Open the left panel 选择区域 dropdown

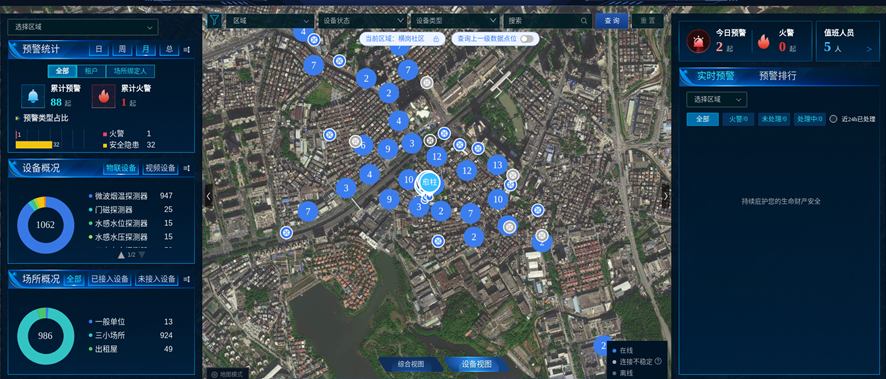coord(82,27)
